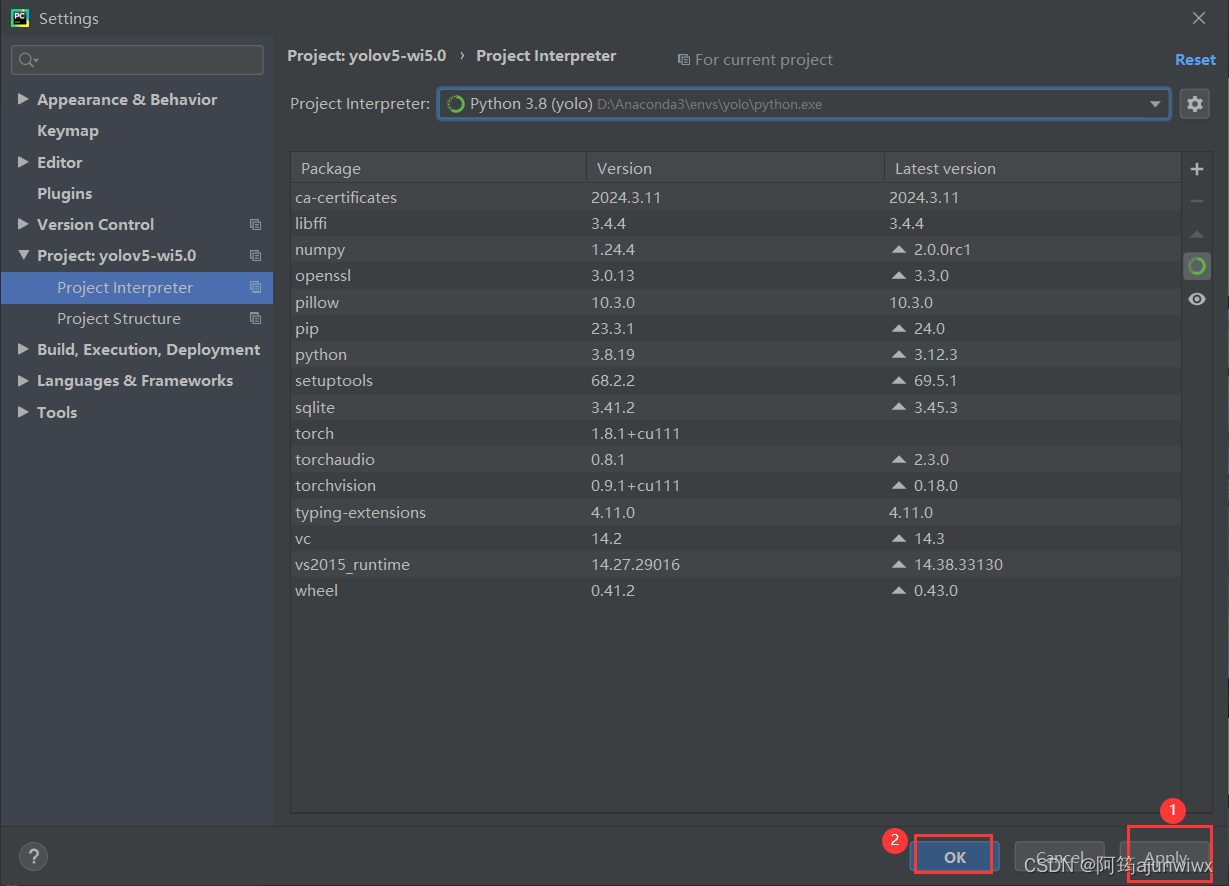Select the python package row
Viewport: 1229px width, 886px height.
point(736,355)
